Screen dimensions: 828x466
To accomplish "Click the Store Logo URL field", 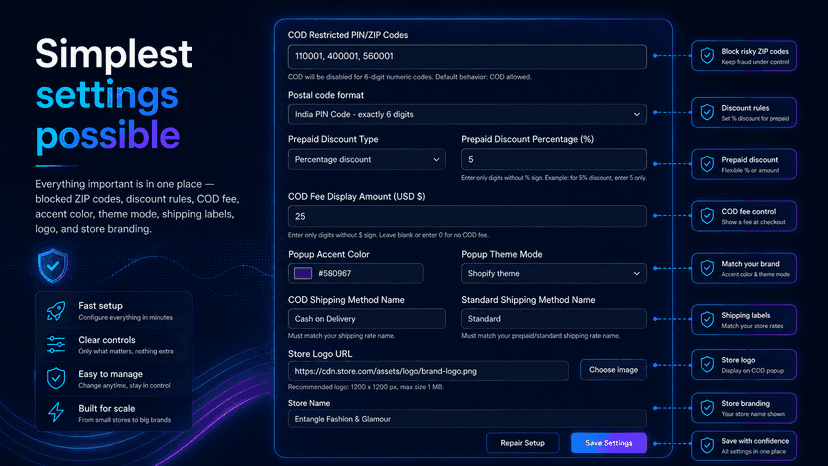I will 428,371.
